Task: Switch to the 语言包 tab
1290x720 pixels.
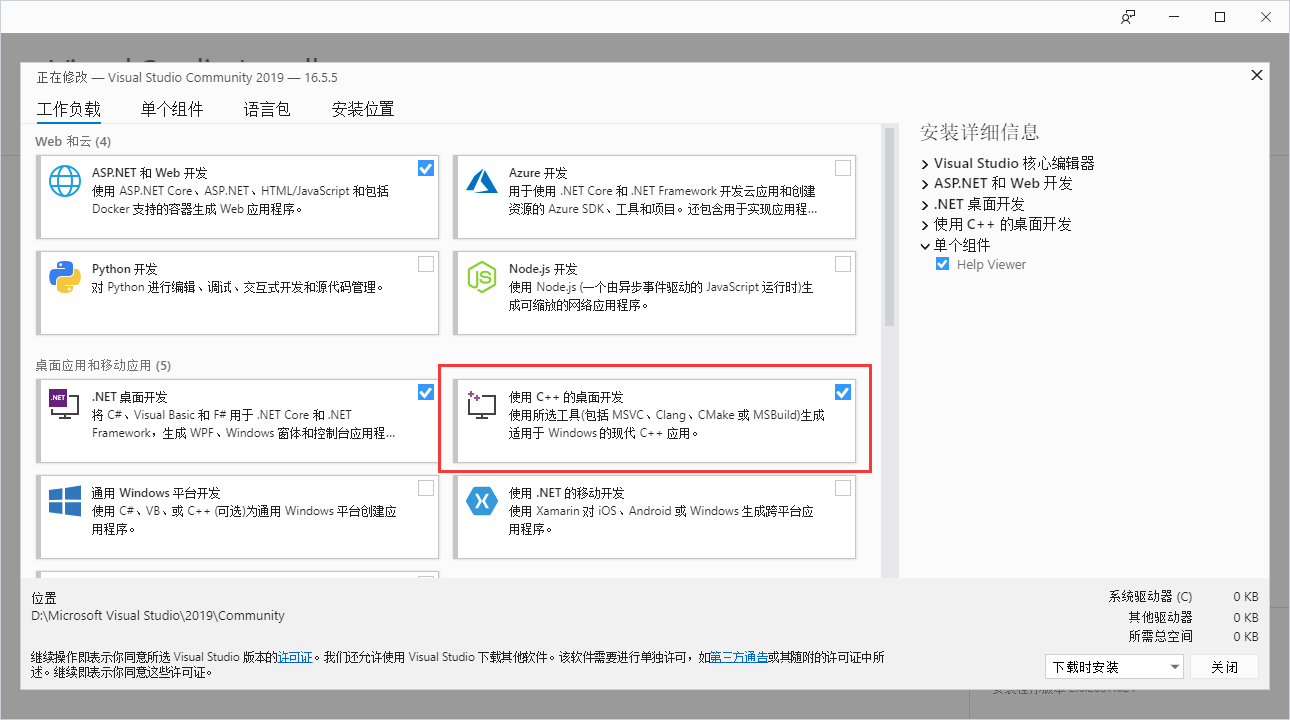Action: point(267,109)
